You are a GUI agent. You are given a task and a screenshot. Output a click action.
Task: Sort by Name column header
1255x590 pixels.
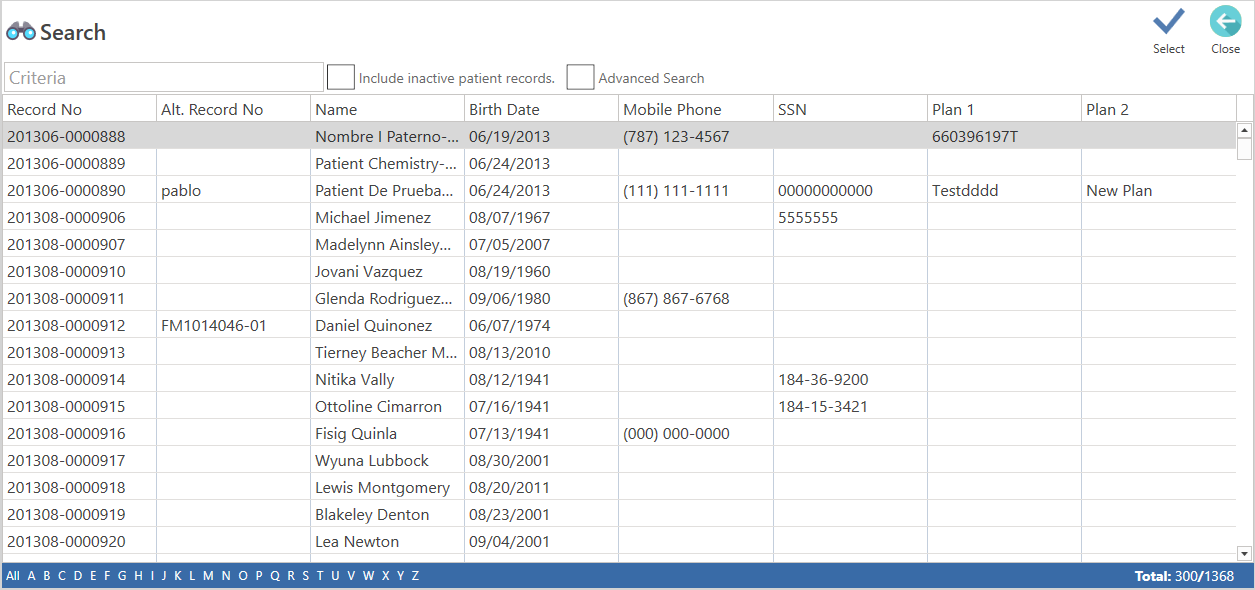[387, 109]
